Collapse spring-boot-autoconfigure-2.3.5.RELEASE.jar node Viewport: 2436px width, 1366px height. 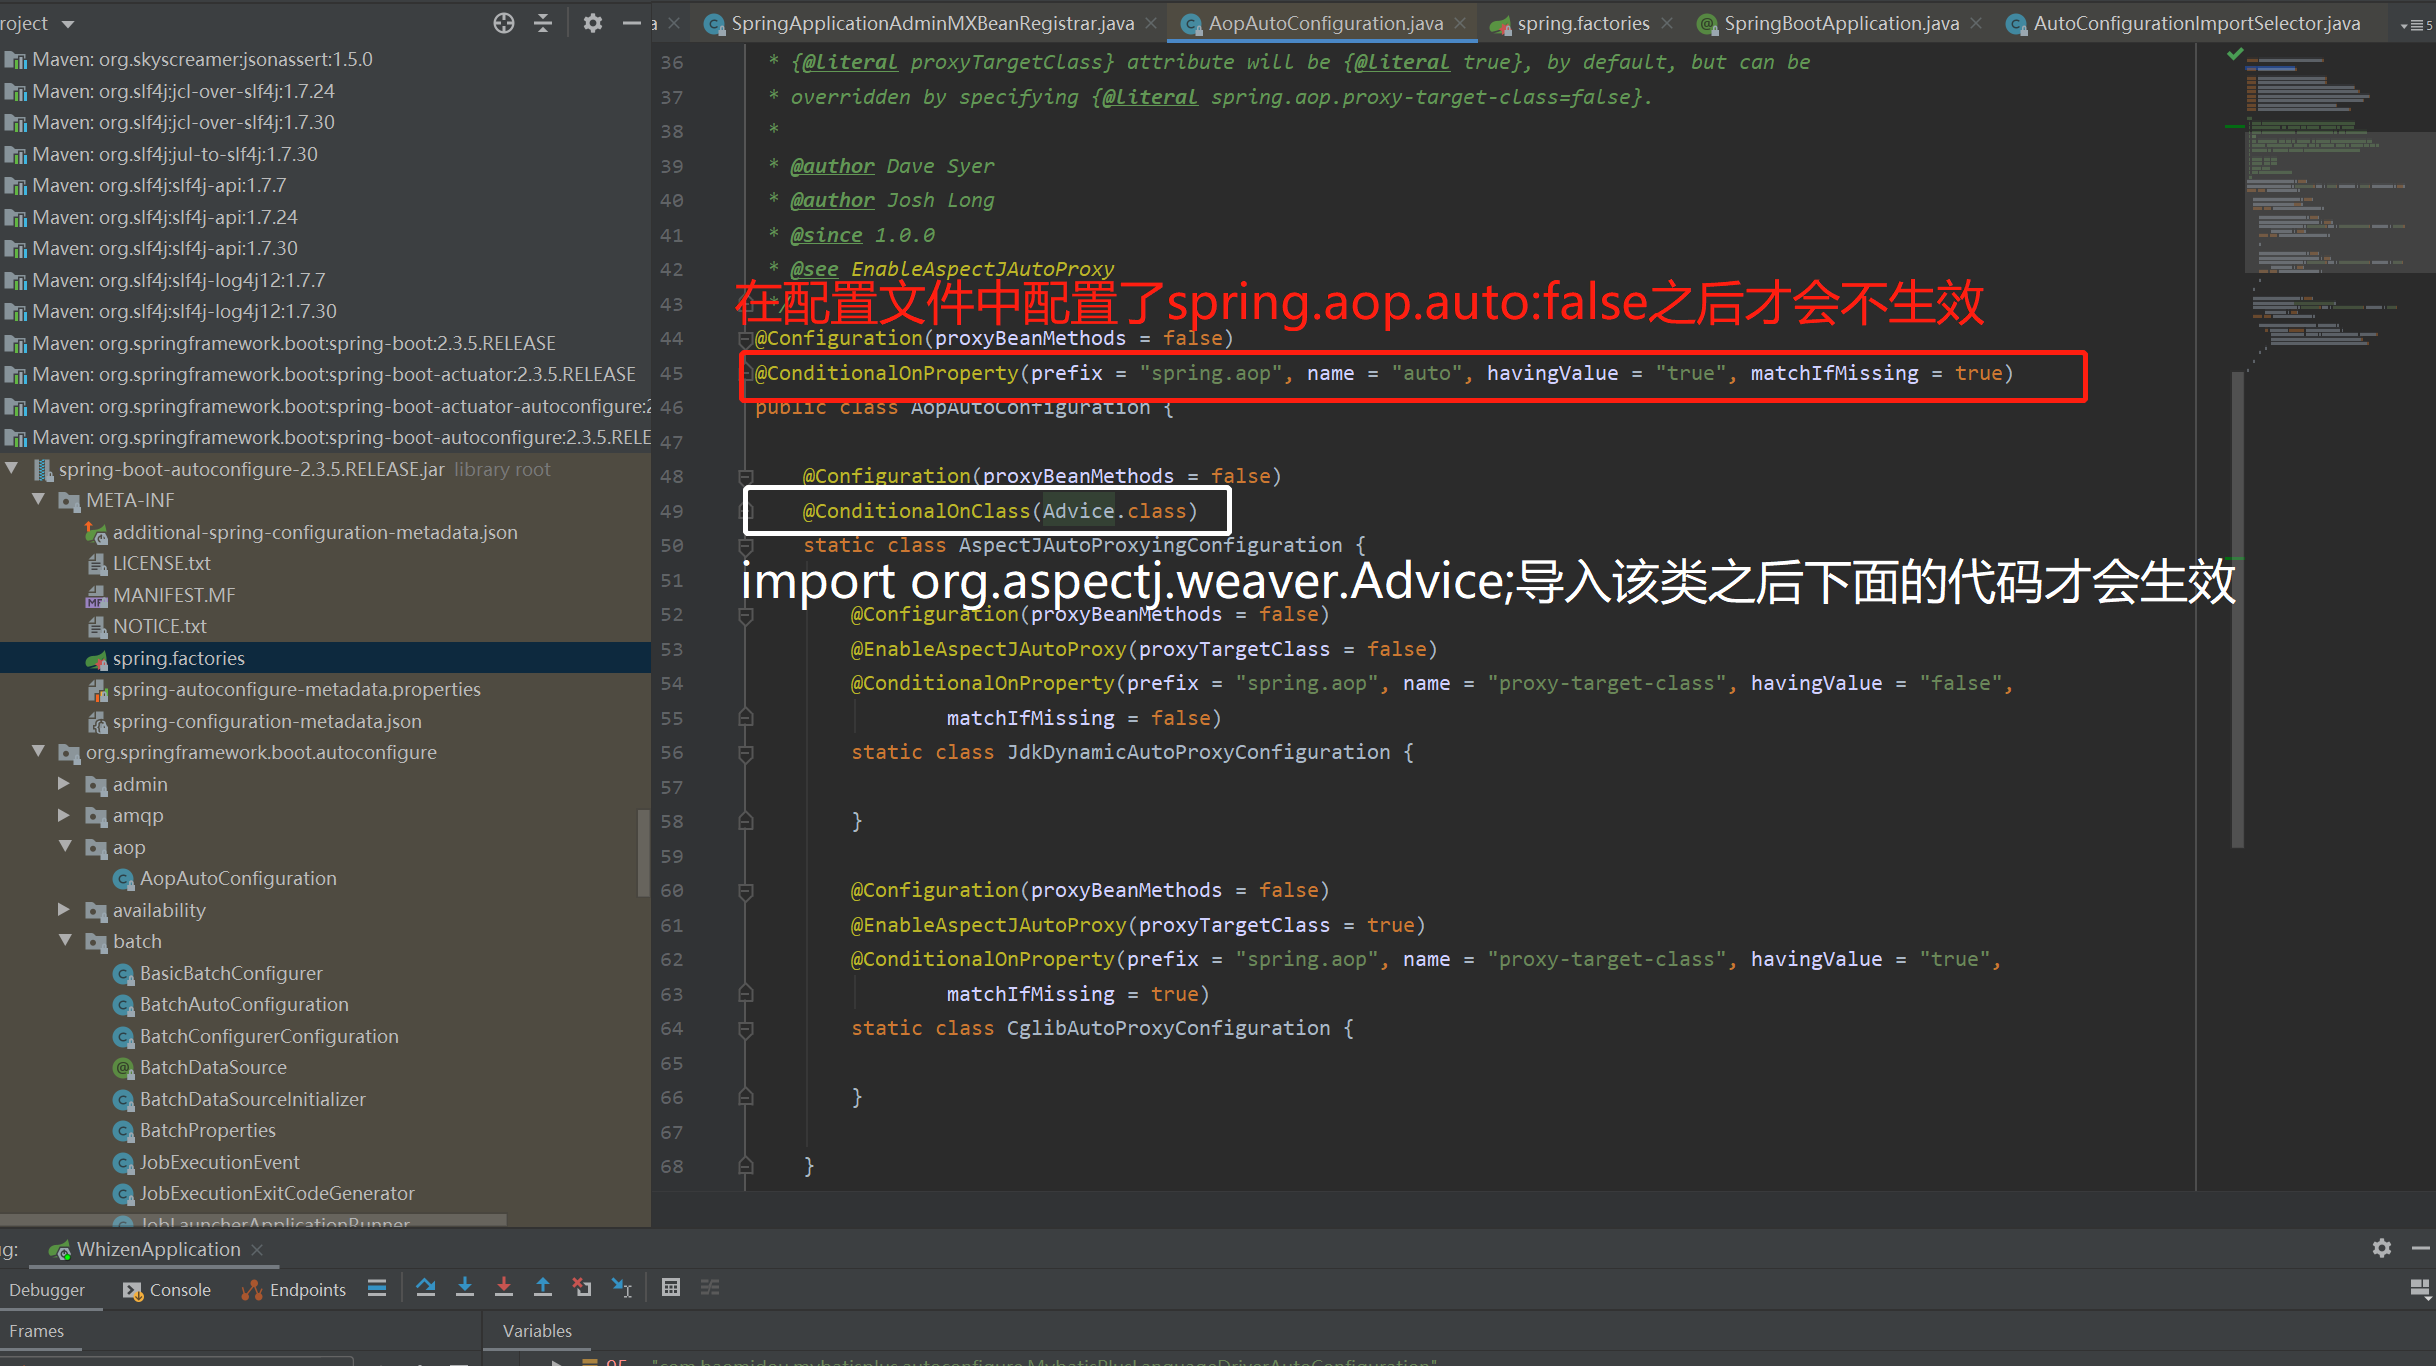point(13,468)
